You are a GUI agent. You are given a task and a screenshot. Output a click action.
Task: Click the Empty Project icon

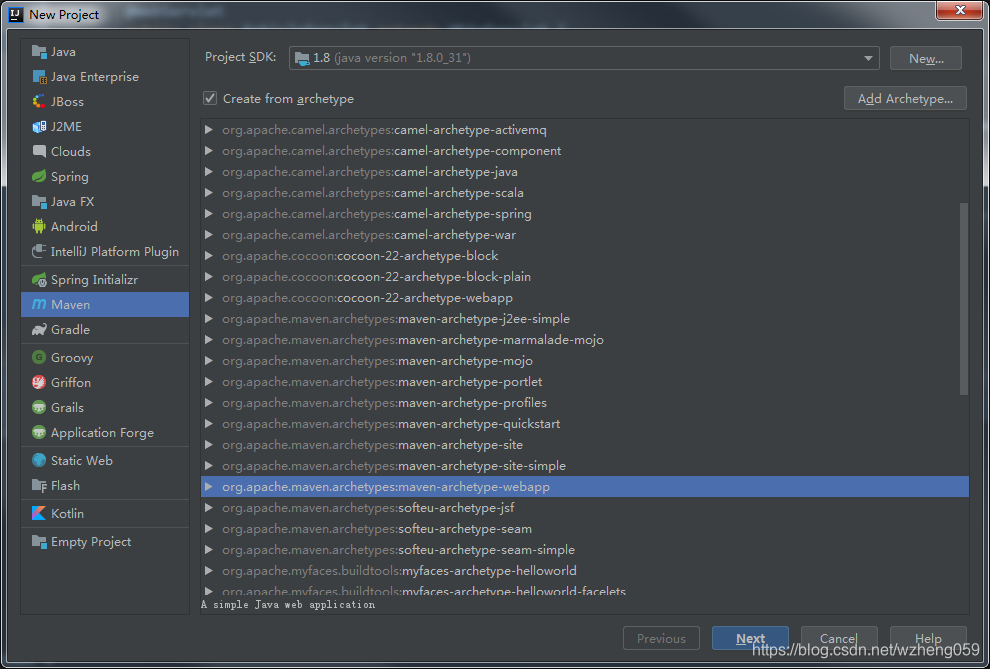pyautogui.click(x=39, y=542)
